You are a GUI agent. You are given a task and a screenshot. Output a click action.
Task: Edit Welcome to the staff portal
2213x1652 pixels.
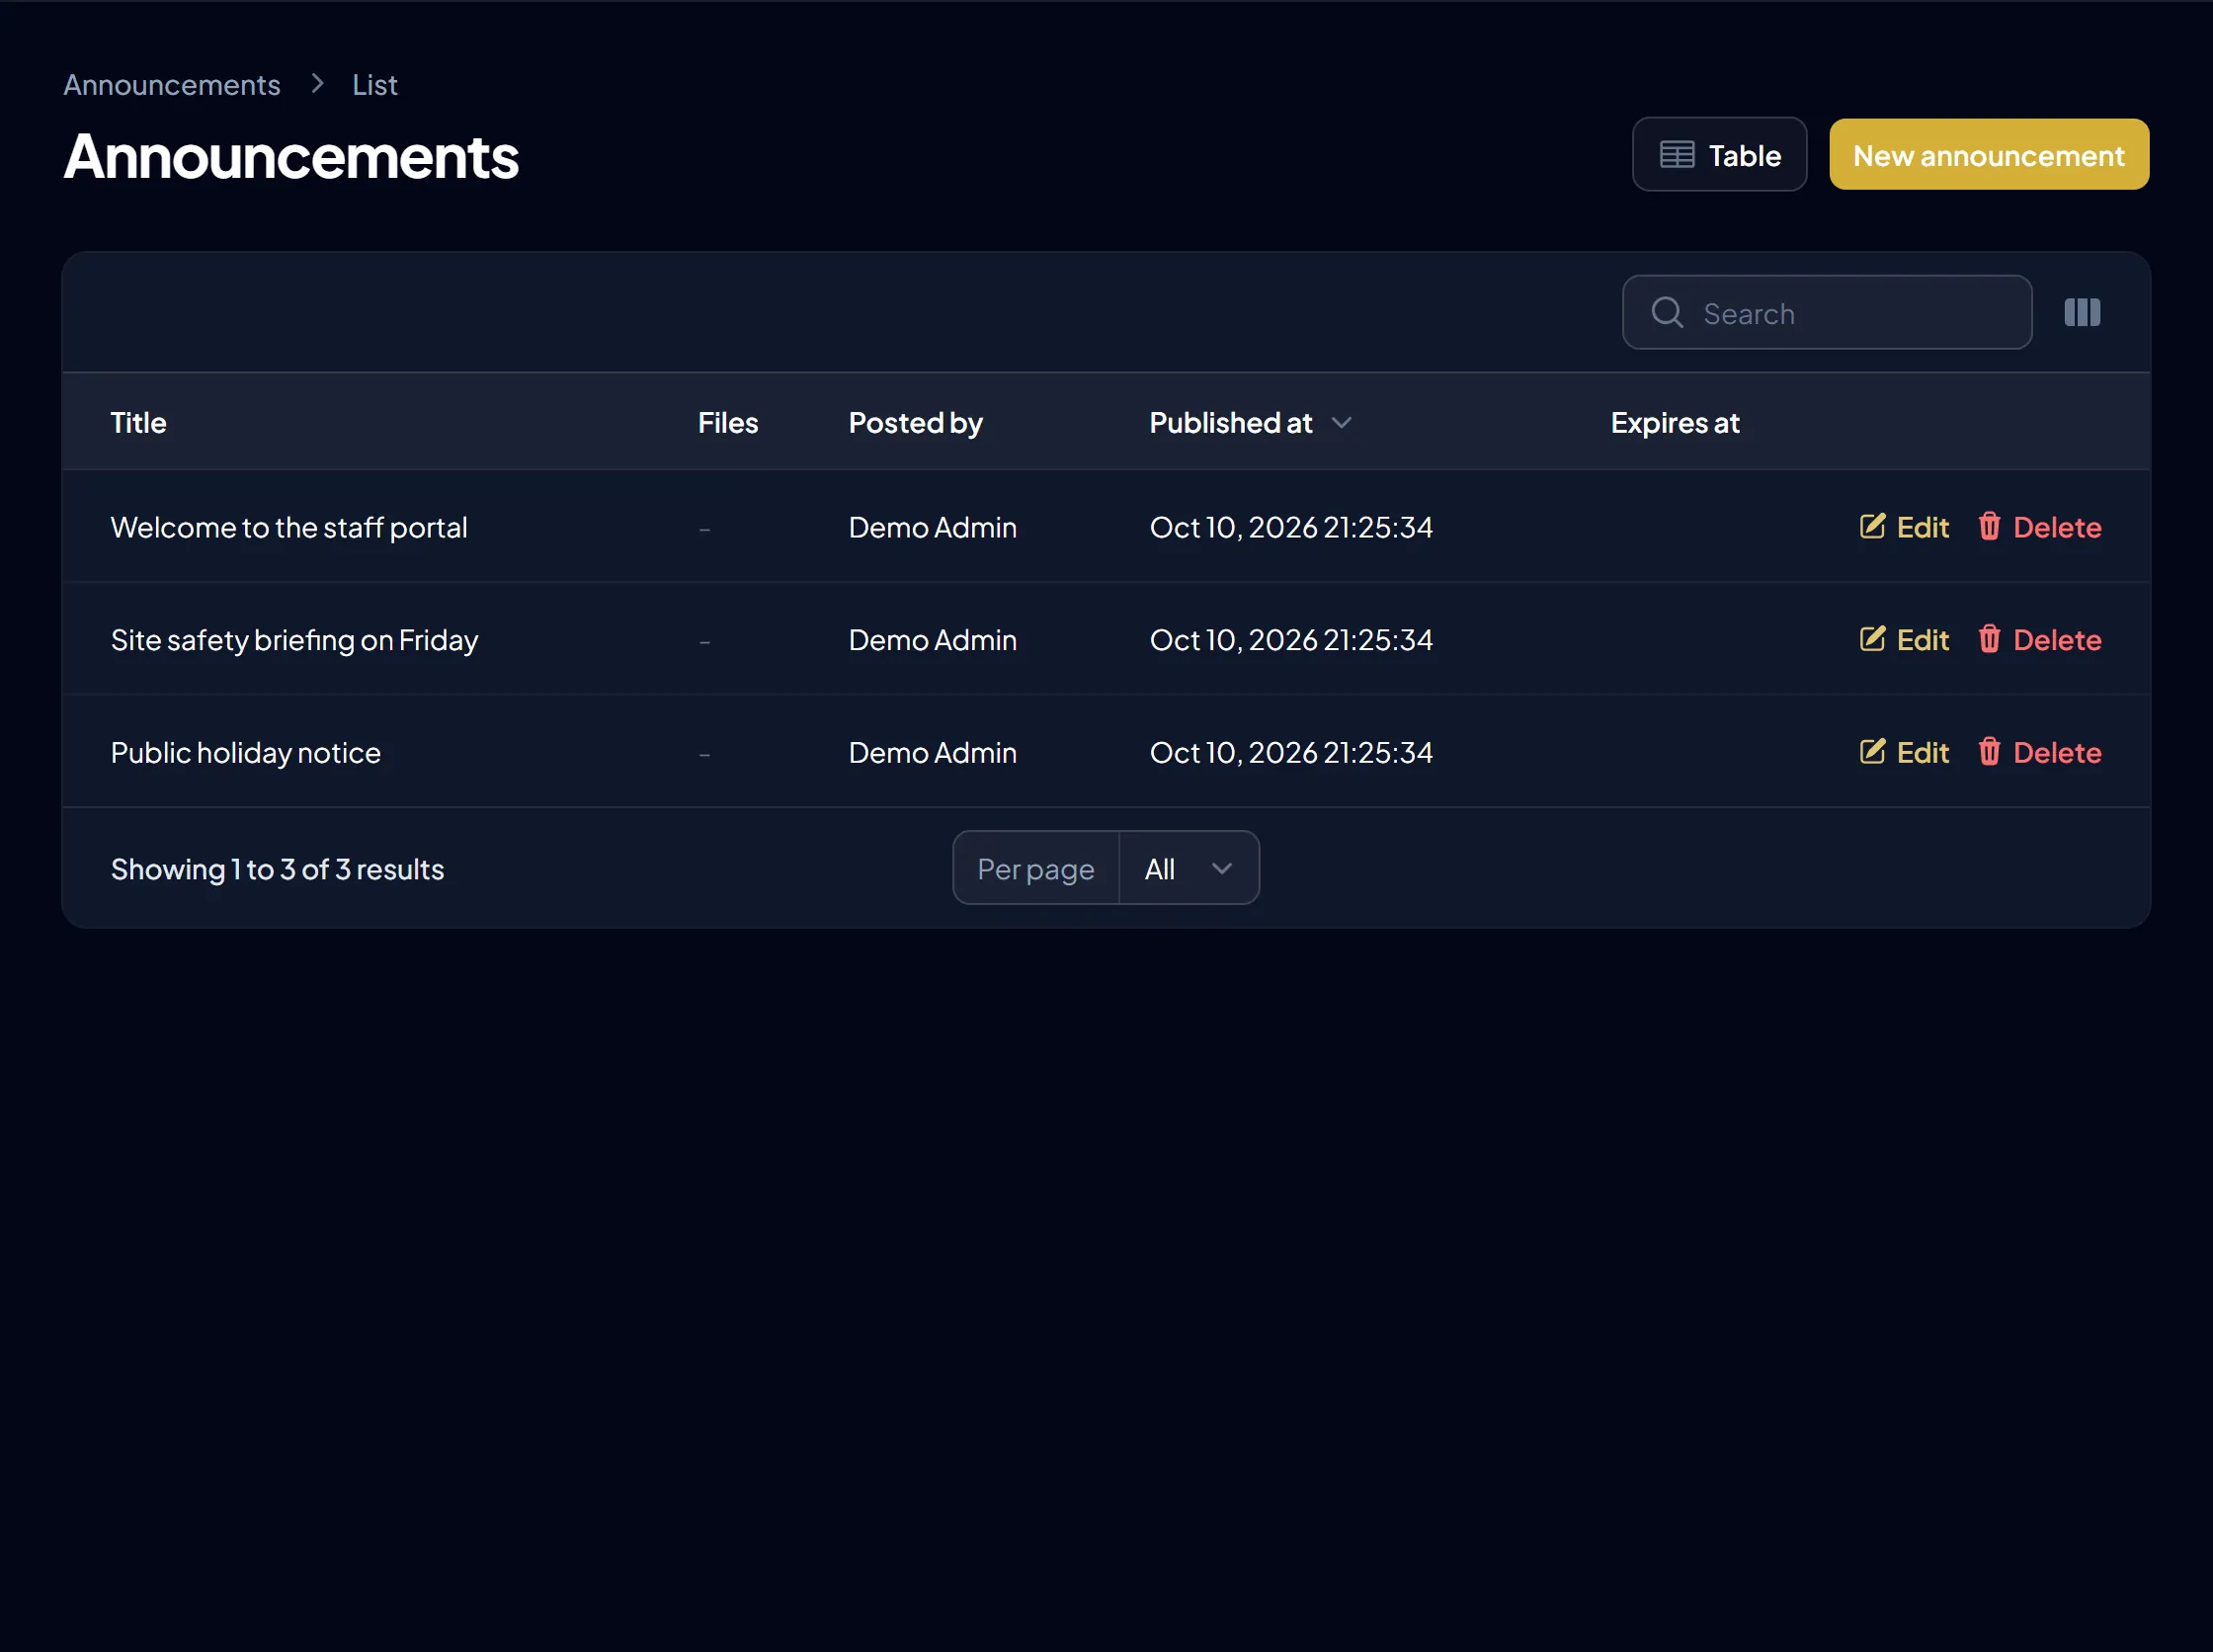(1904, 527)
